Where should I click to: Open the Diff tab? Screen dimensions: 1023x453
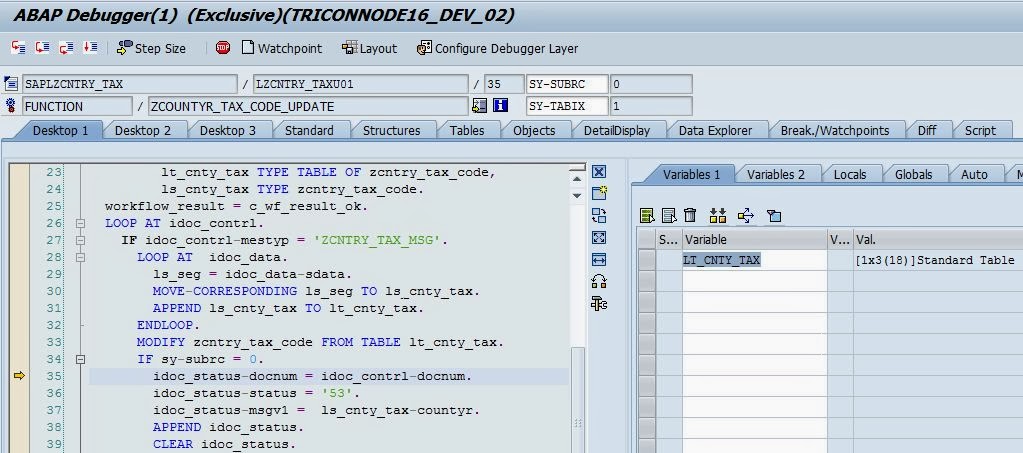point(927,131)
